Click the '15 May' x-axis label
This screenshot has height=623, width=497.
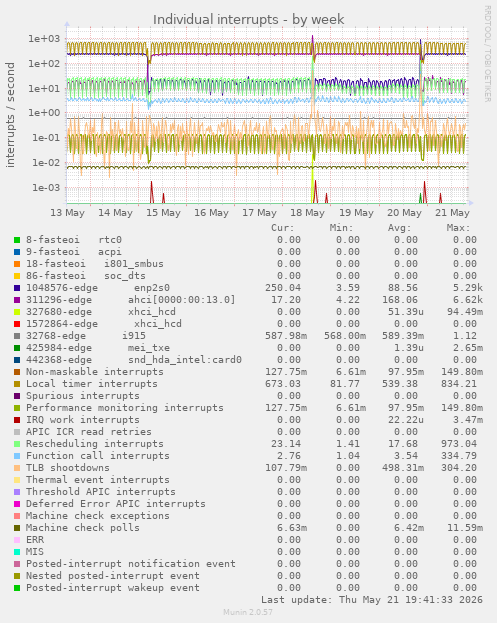[163, 213]
